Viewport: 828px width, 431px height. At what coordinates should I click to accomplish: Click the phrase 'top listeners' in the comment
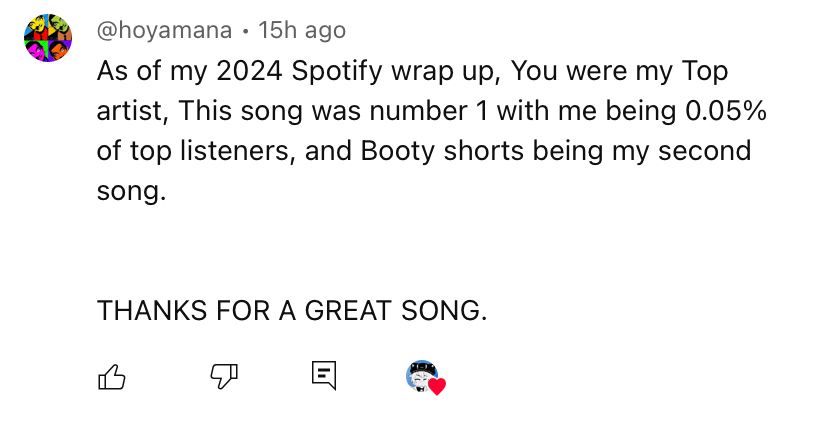(210, 151)
